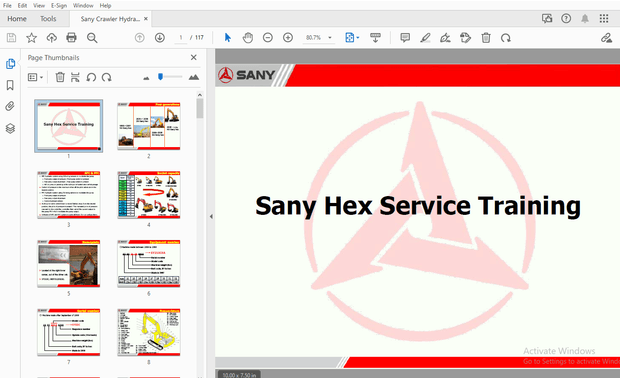The image size is (620, 378).
Task: Activate the Hand pan tool
Action: 248,38
